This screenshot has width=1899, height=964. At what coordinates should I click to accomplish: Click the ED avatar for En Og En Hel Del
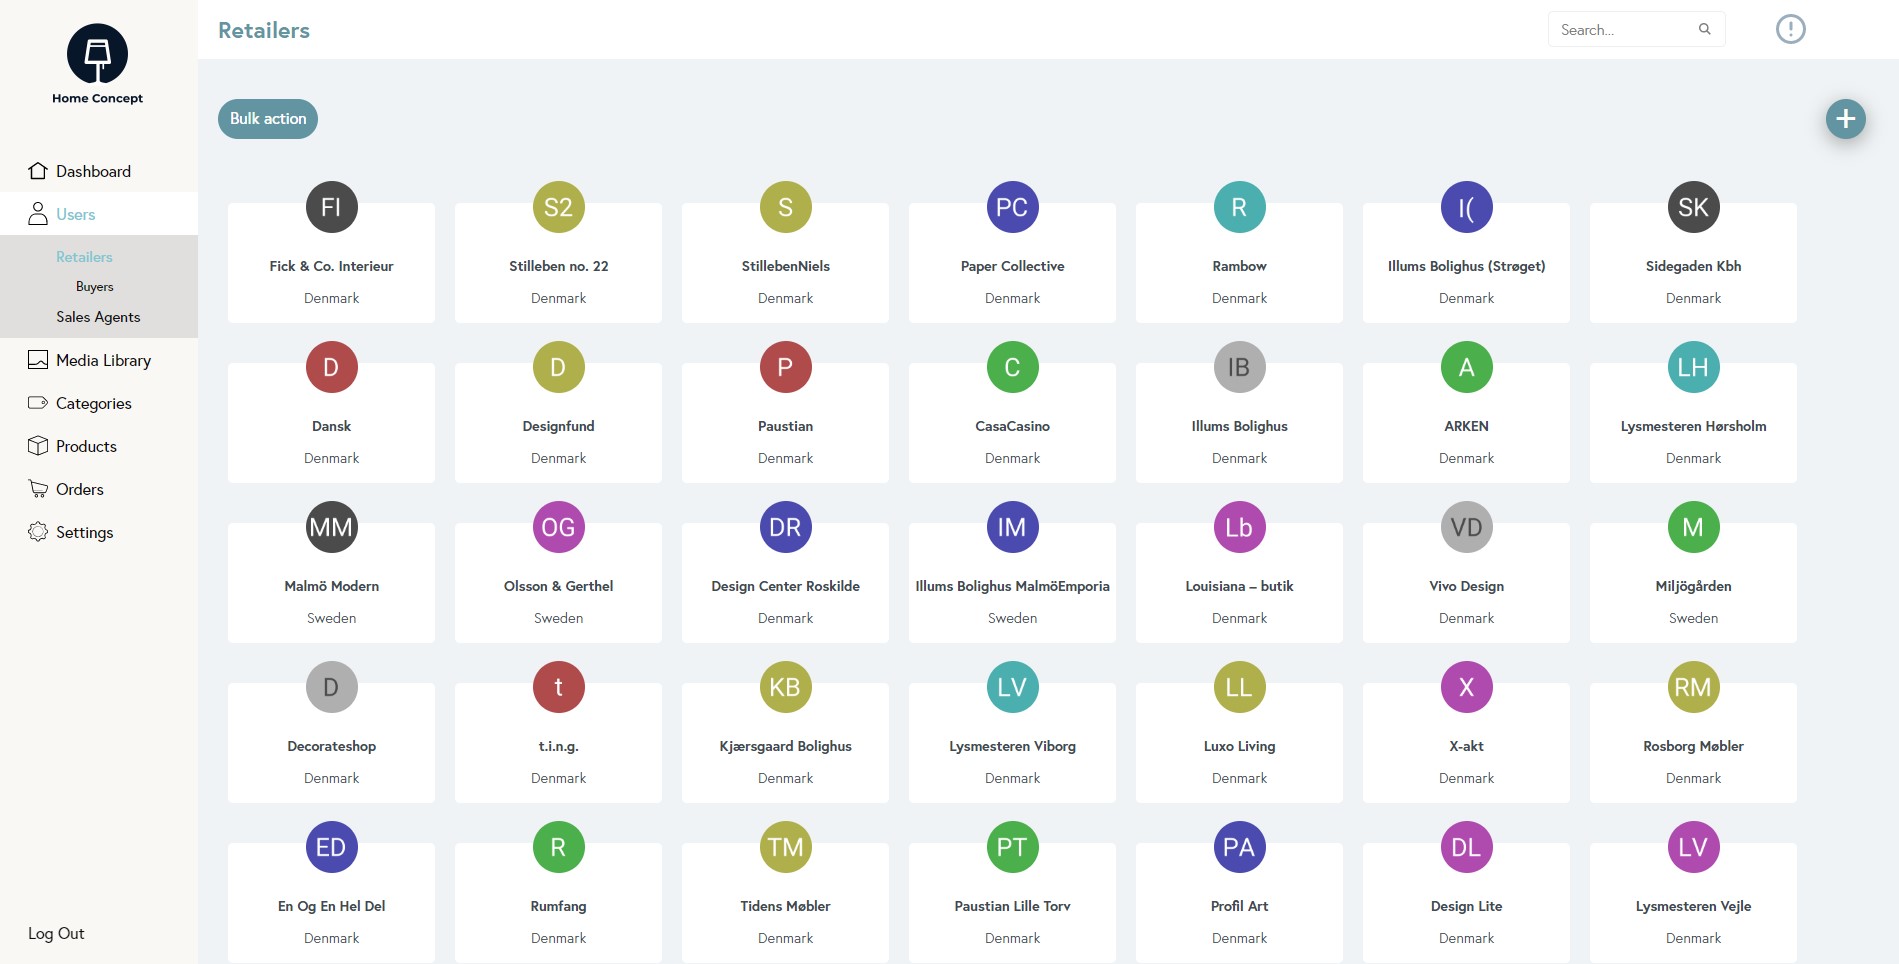(x=331, y=847)
